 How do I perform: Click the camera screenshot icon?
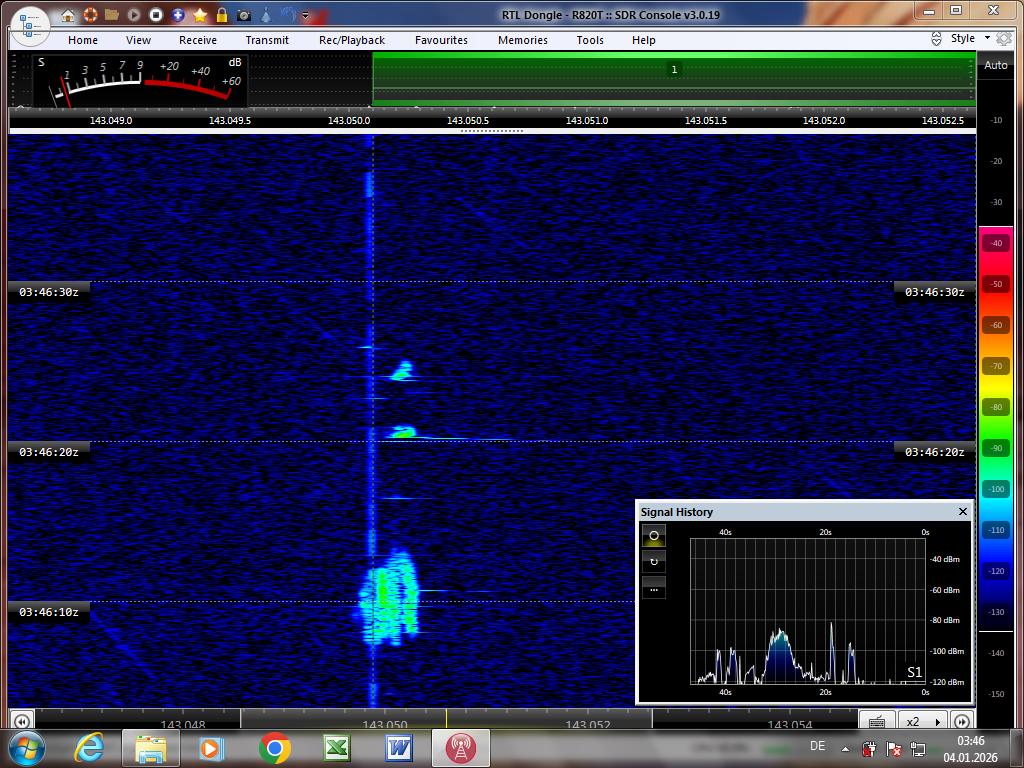pyautogui.click(x=244, y=15)
